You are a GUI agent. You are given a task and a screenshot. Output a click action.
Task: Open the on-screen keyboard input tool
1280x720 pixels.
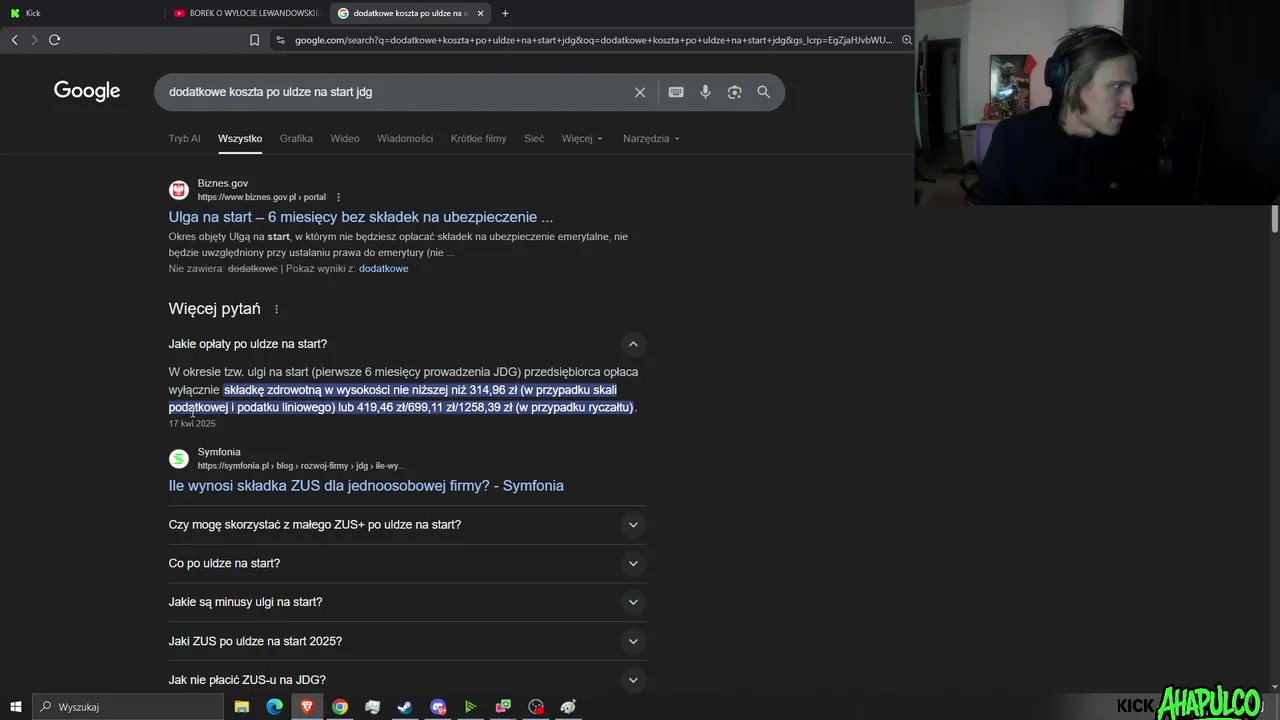tap(676, 92)
